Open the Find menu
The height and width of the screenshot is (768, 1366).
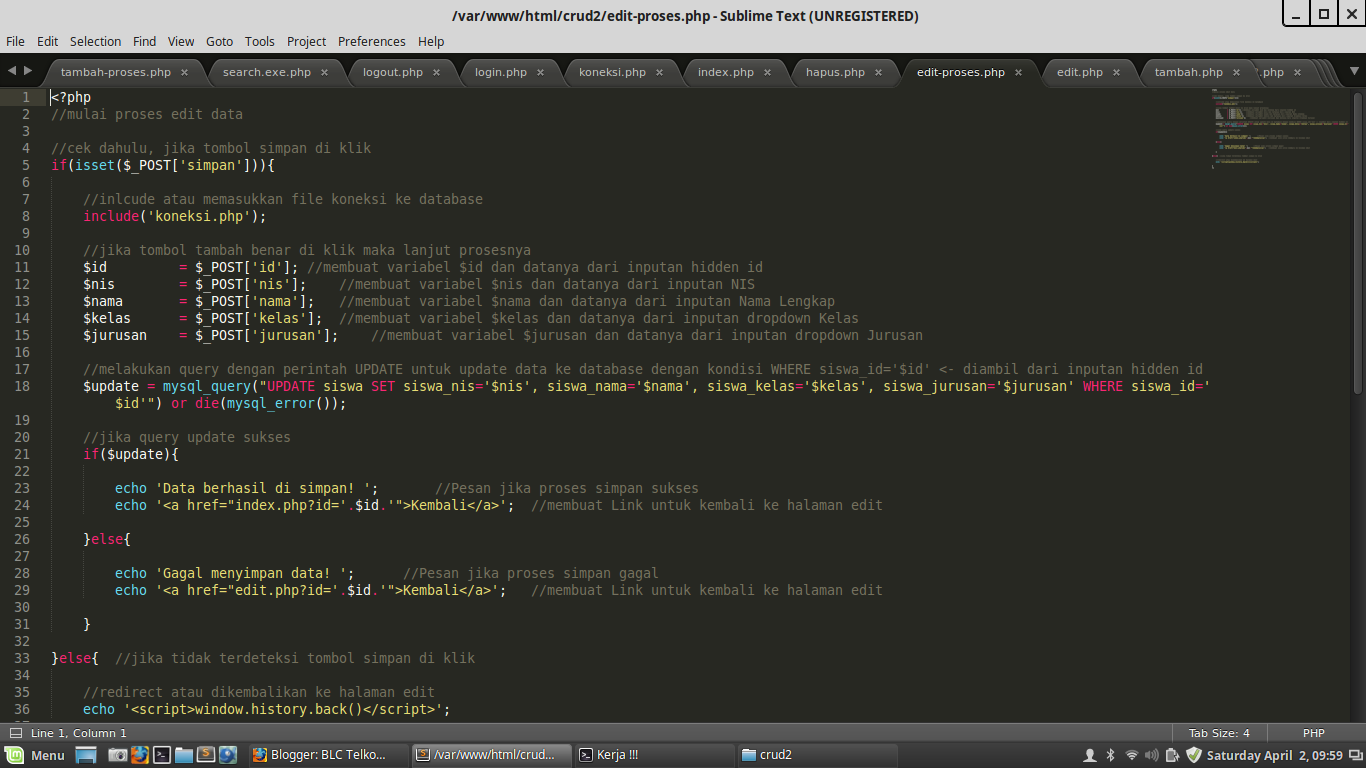(x=145, y=41)
